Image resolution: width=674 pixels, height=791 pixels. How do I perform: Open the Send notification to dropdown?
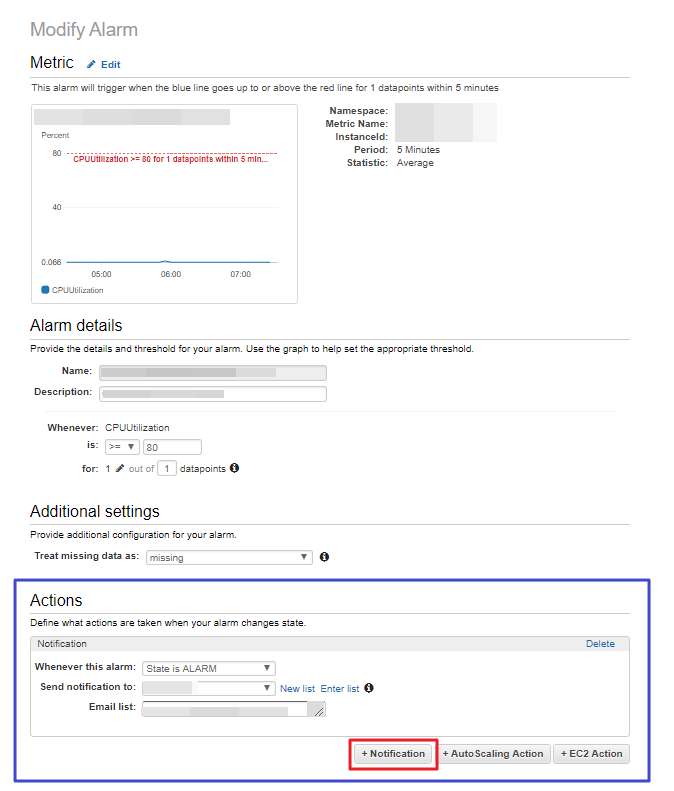[209, 688]
